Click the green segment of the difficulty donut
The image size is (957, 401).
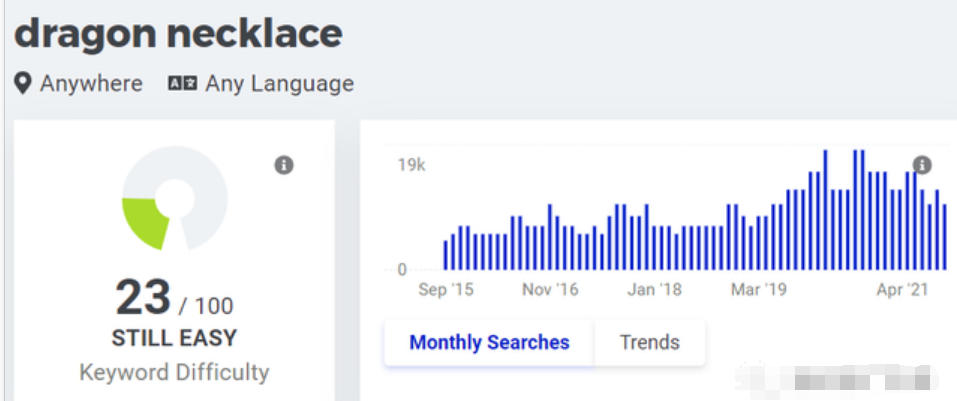142,220
